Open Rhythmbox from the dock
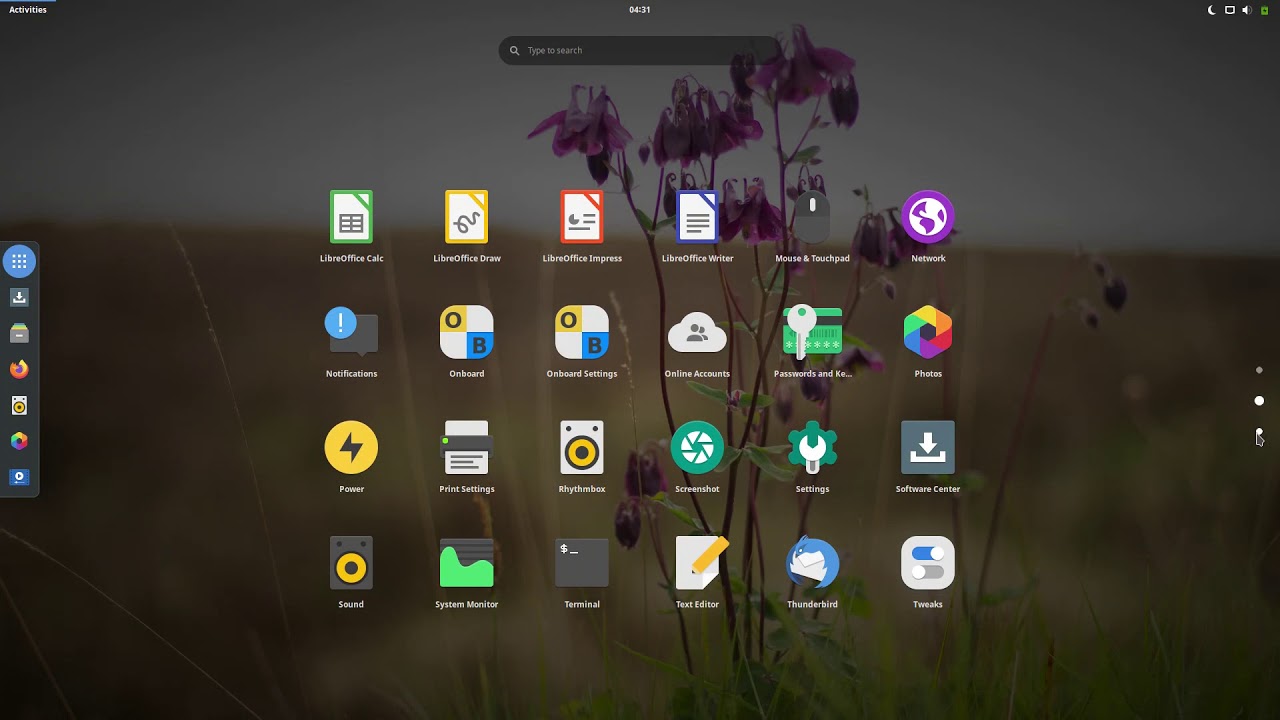 click(x=19, y=405)
